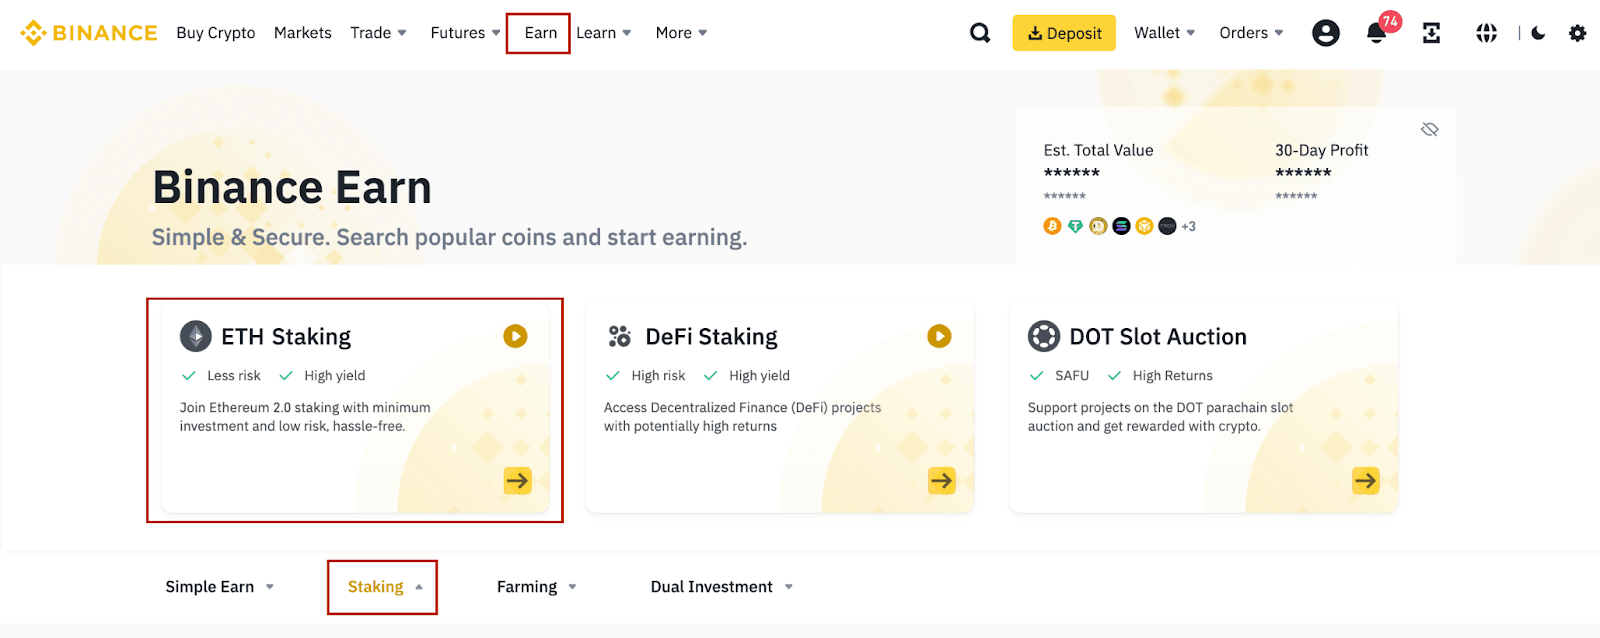This screenshot has width=1600, height=638.
Task: Click the download app icon
Action: click(1431, 33)
